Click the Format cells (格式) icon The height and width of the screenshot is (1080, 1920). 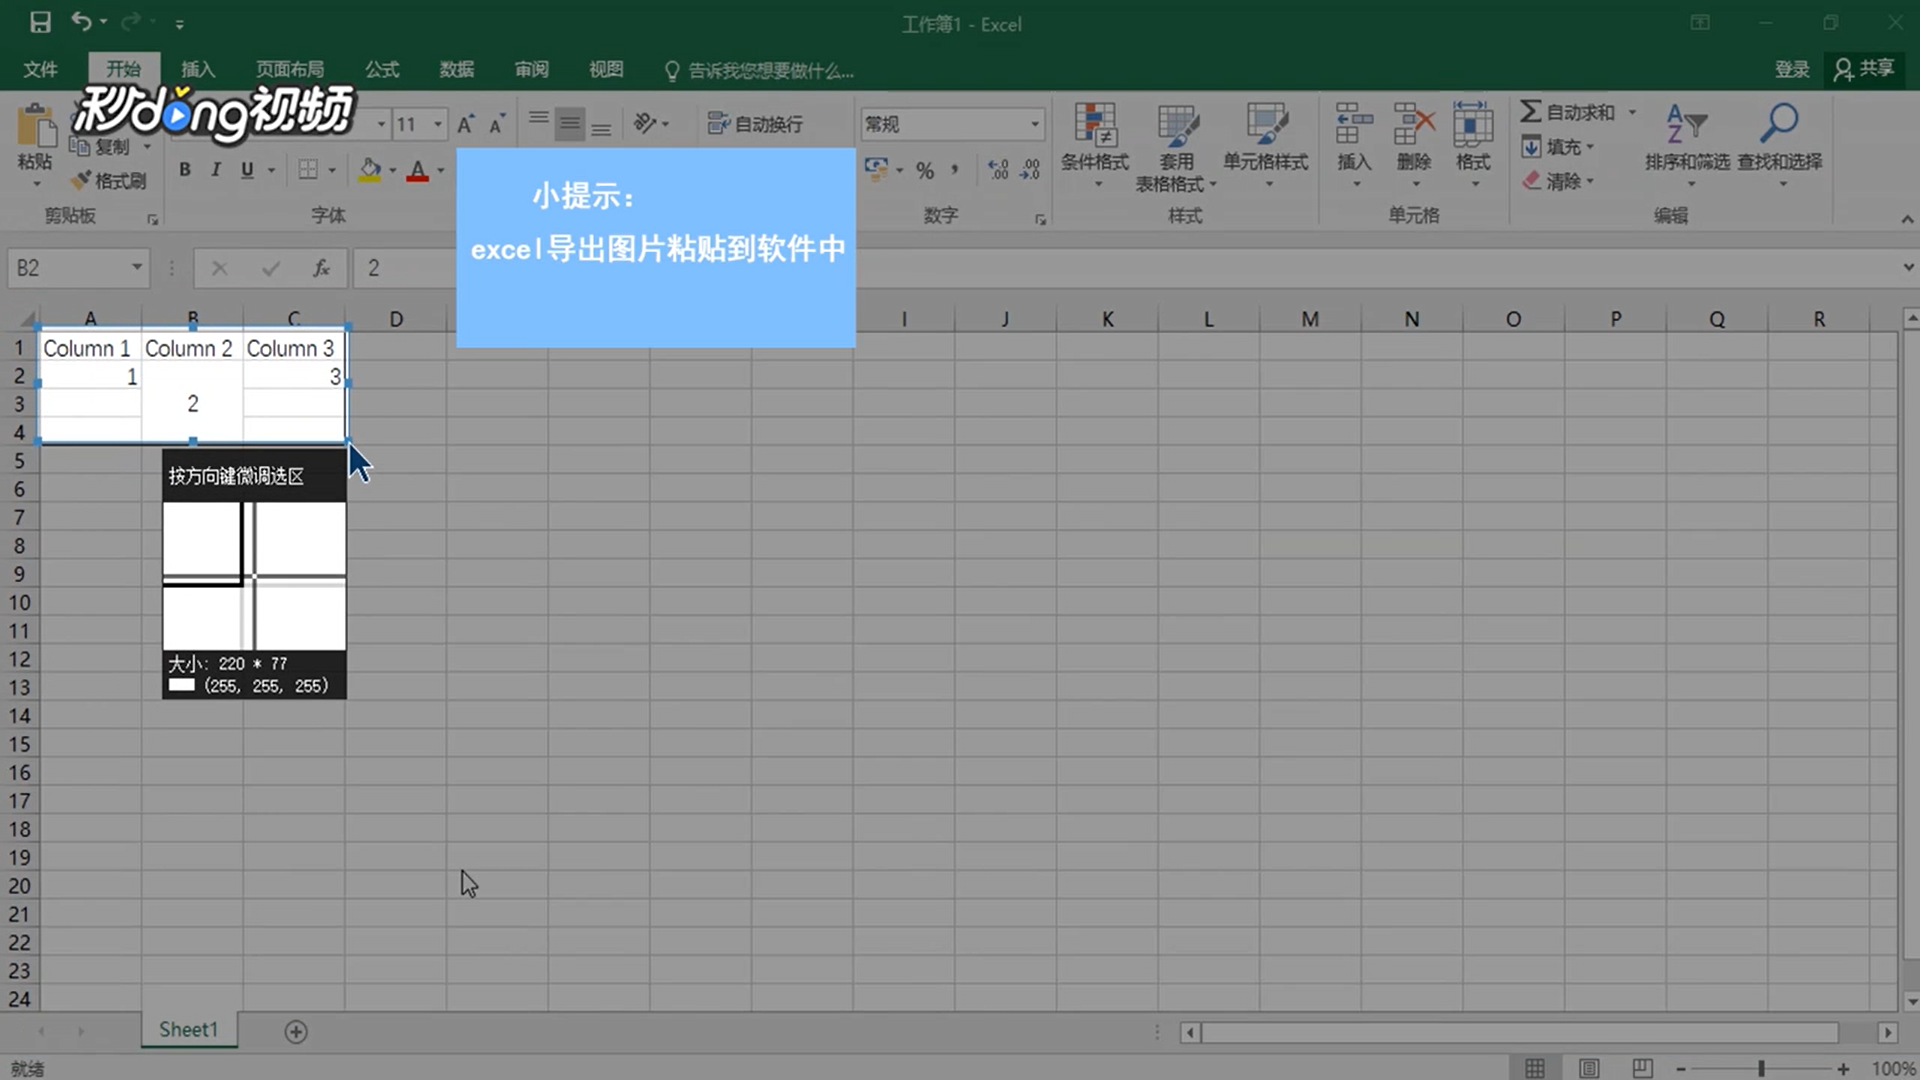tap(1473, 124)
